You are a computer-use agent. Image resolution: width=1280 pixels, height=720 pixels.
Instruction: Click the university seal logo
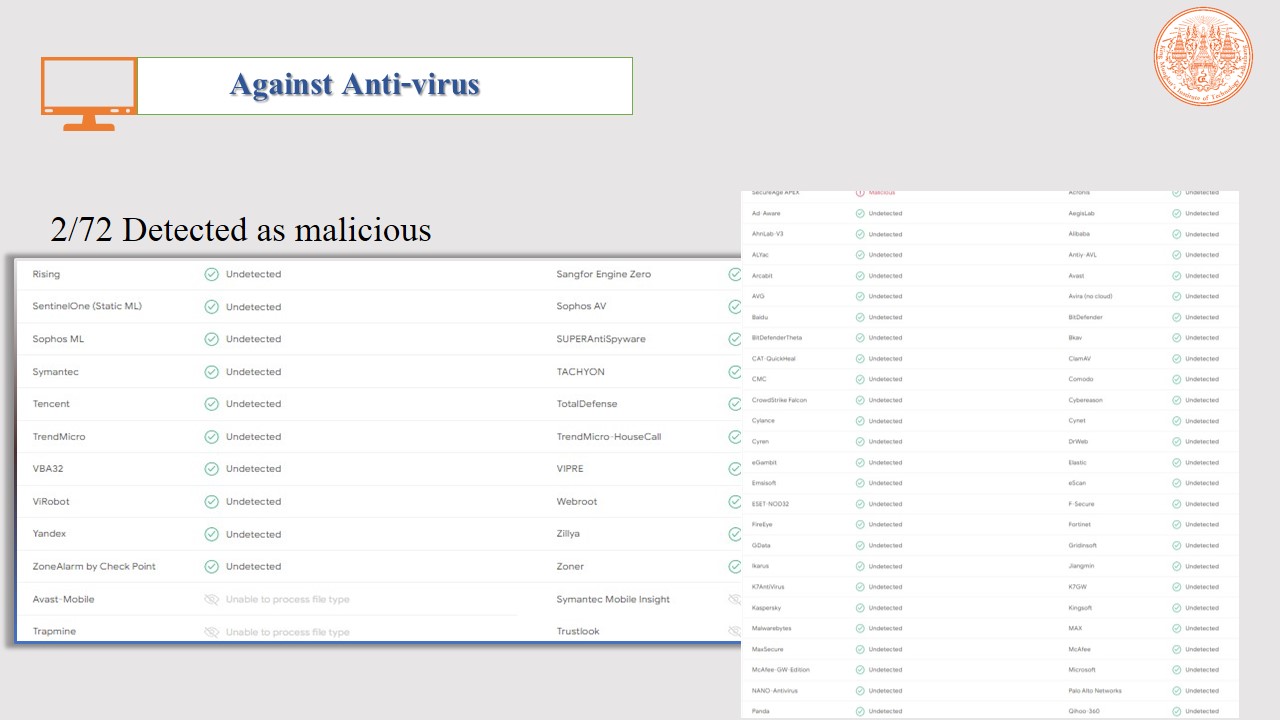(1202, 56)
